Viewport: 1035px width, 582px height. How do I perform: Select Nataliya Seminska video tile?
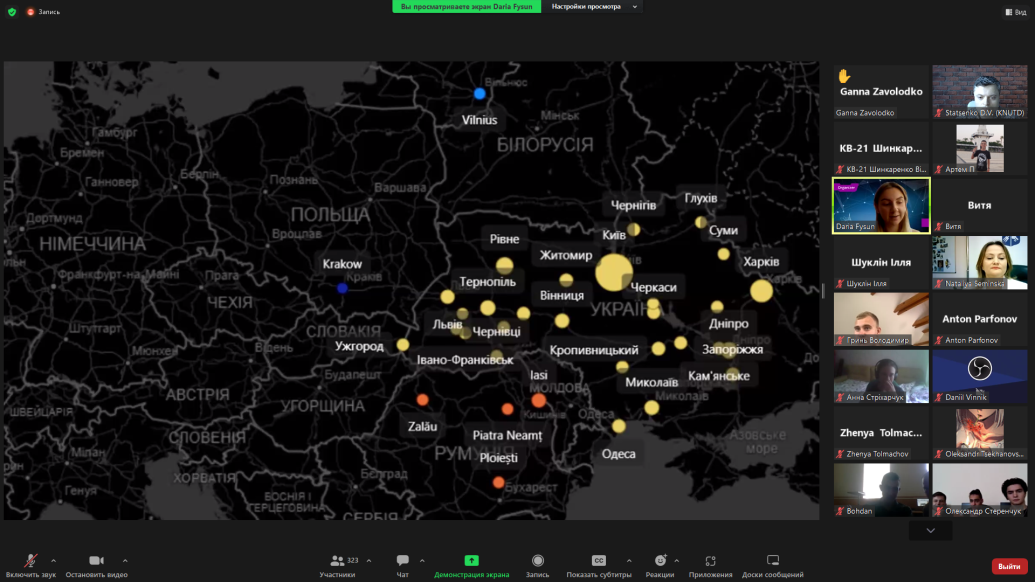pyautogui.click(x=980, y=262)
